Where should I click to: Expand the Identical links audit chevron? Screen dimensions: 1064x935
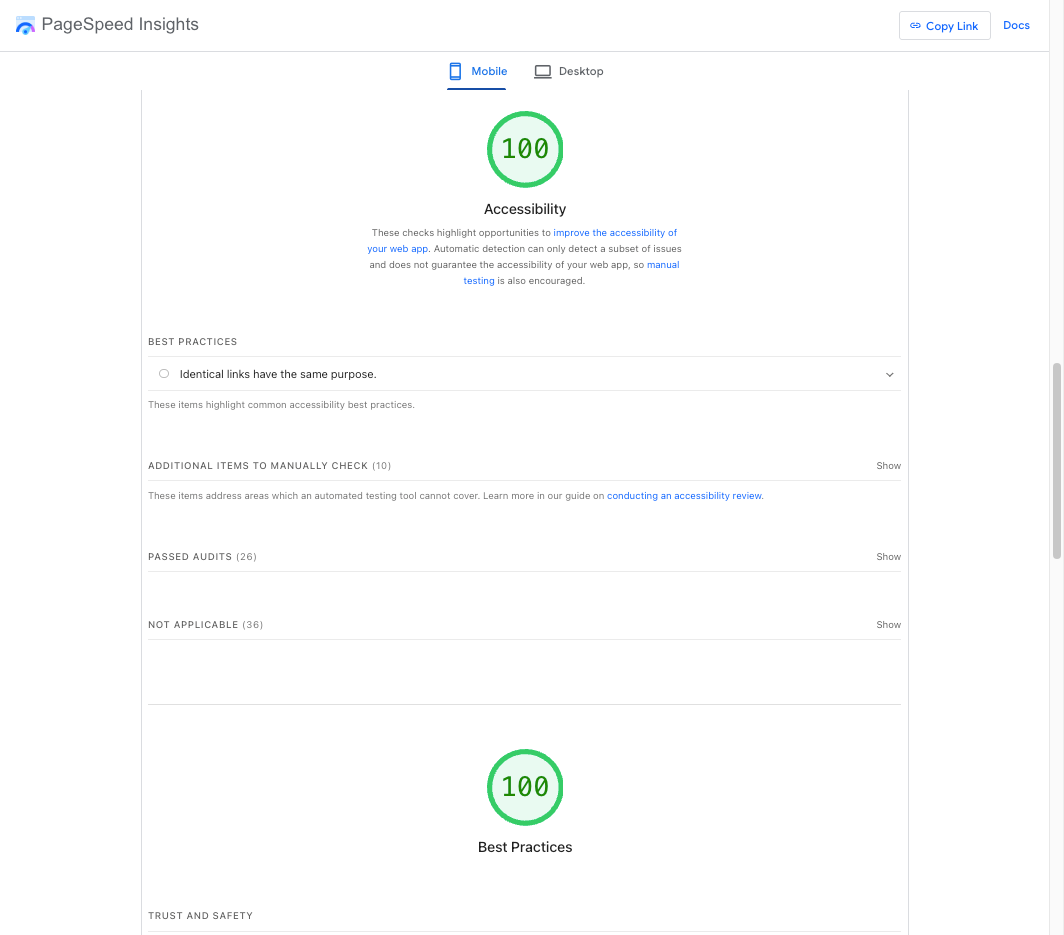click(889, 375)
